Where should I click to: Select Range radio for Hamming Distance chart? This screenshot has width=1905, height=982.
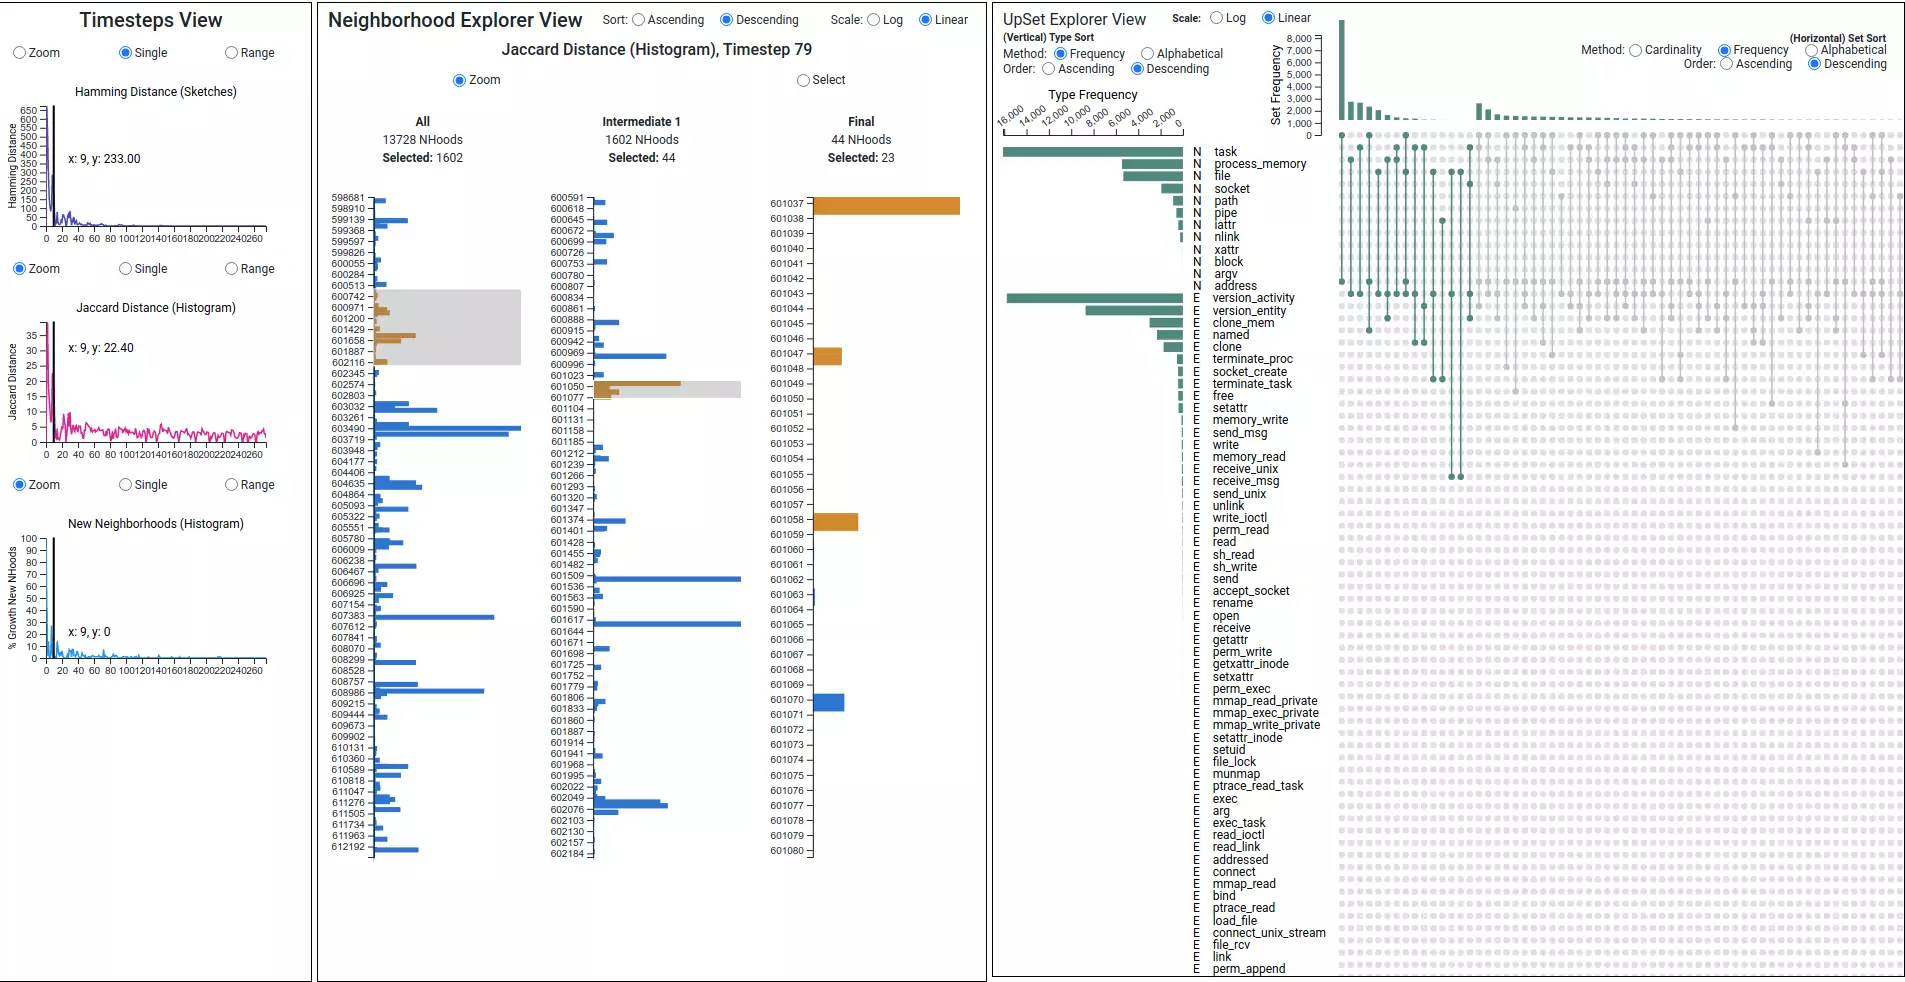tap(231, 53)
